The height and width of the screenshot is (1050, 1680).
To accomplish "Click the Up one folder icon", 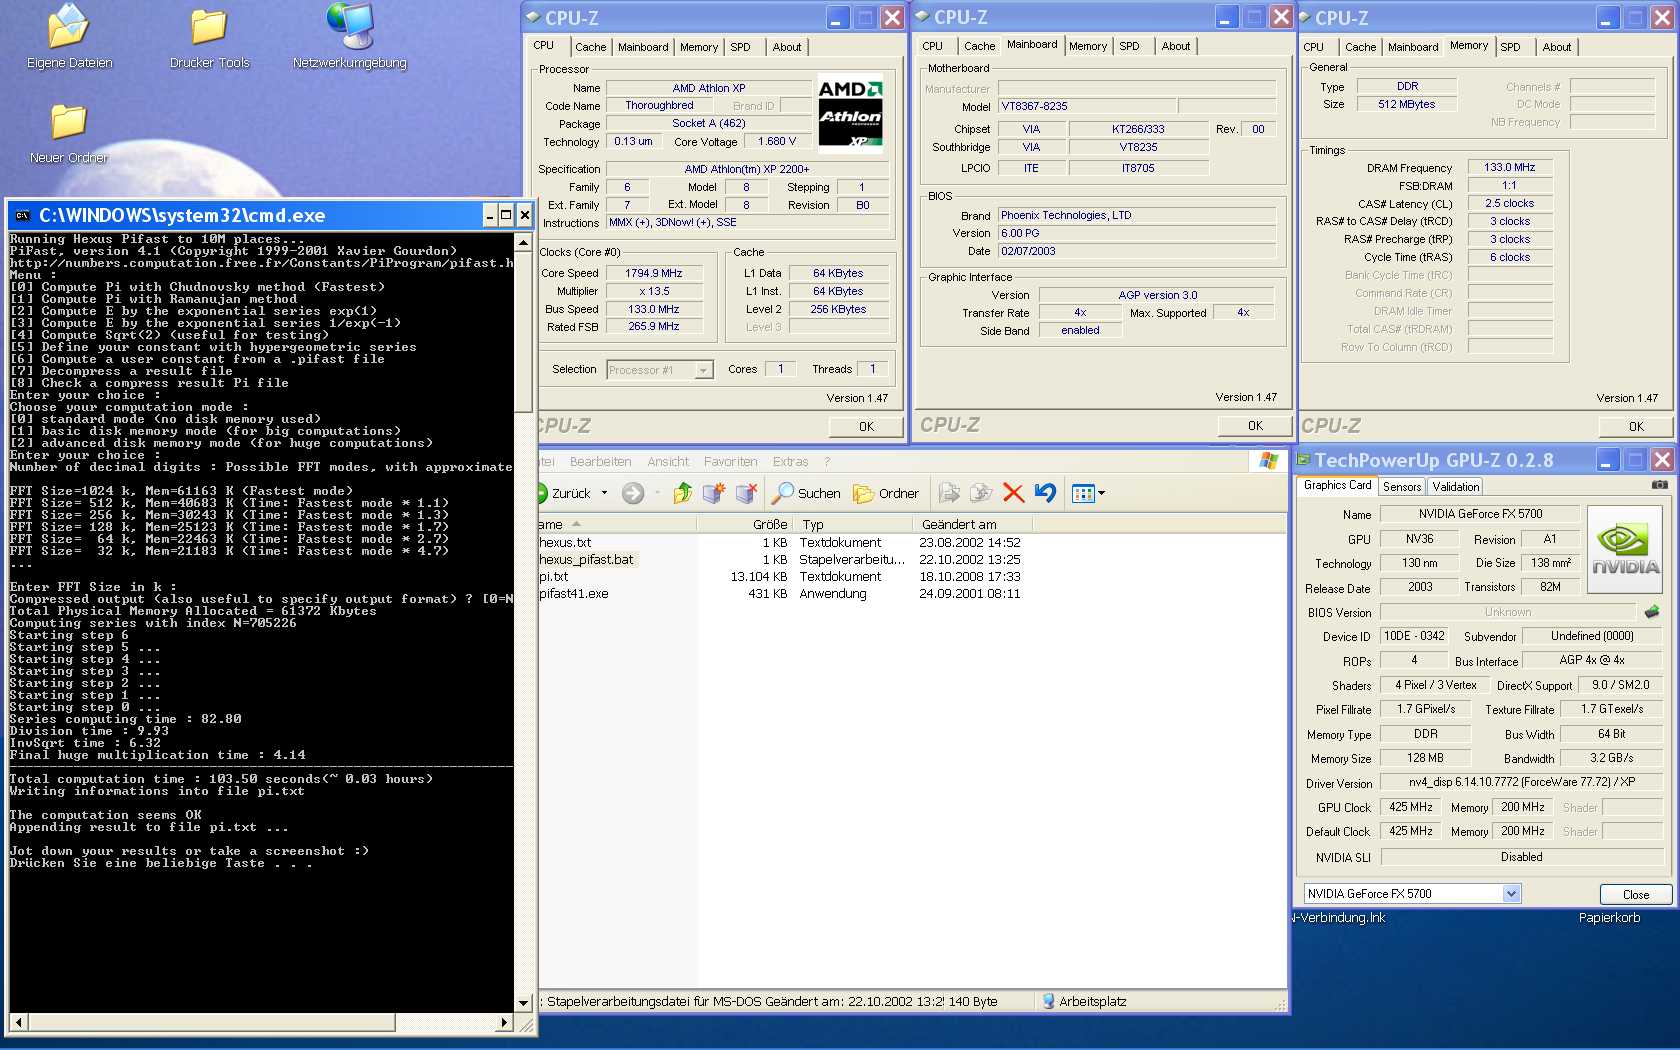I will pos(683,493).
